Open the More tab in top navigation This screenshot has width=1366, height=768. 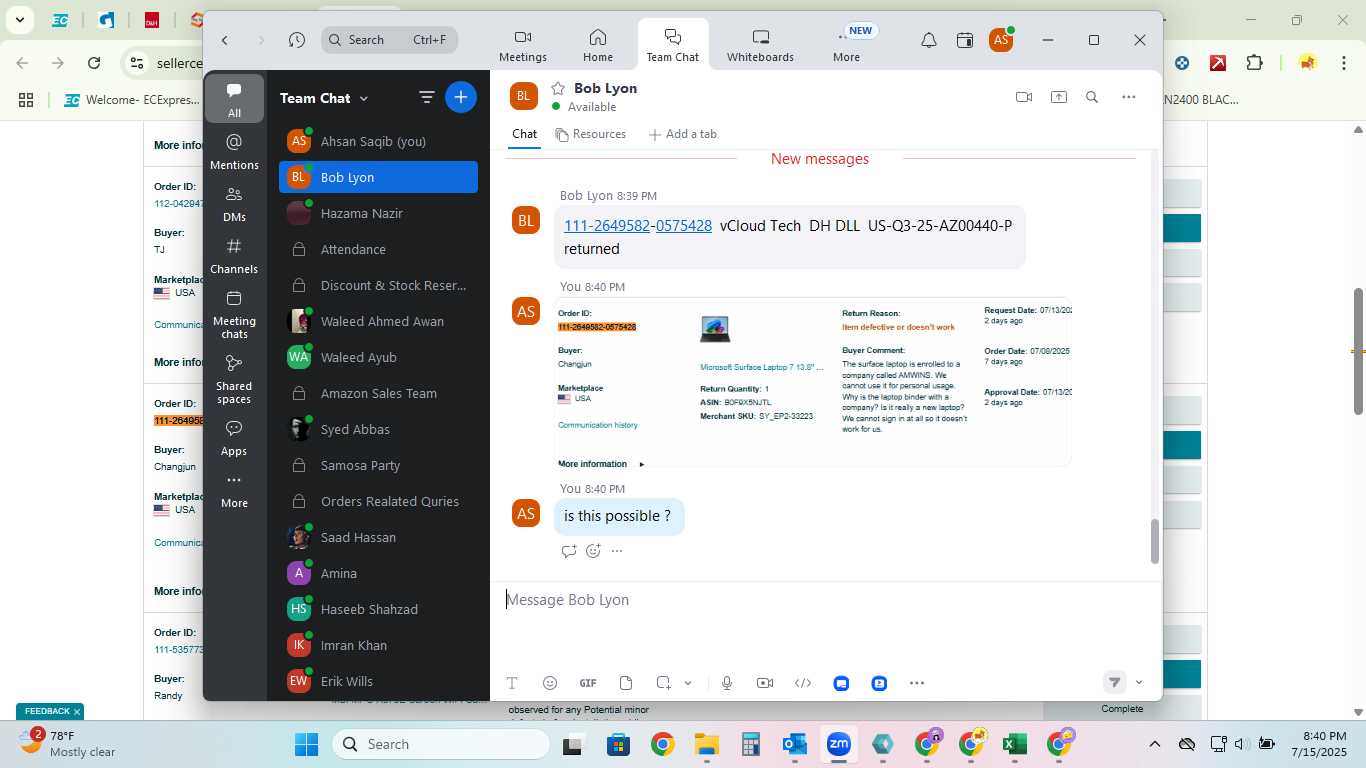[x=846, y=46]
